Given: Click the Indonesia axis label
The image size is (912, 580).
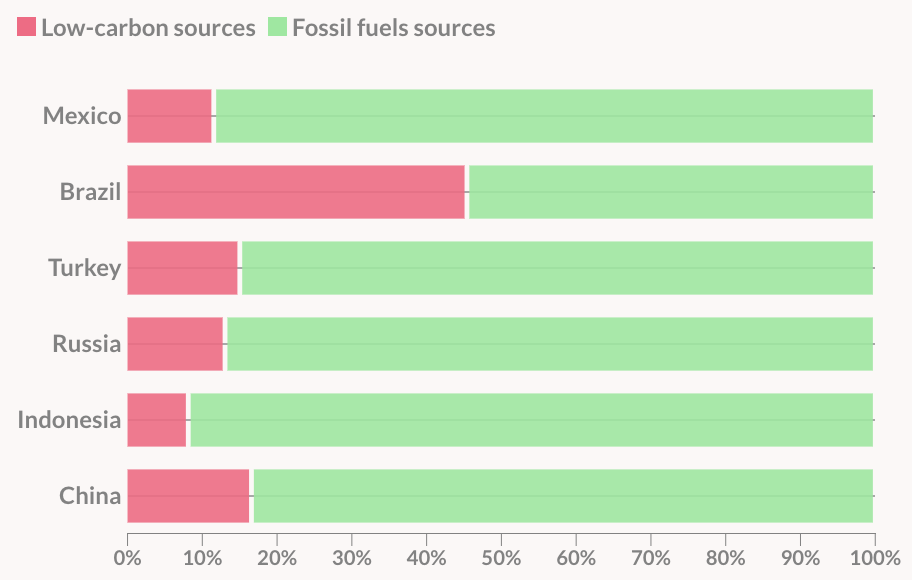Looking at the screenshot, I should [69, 420].
